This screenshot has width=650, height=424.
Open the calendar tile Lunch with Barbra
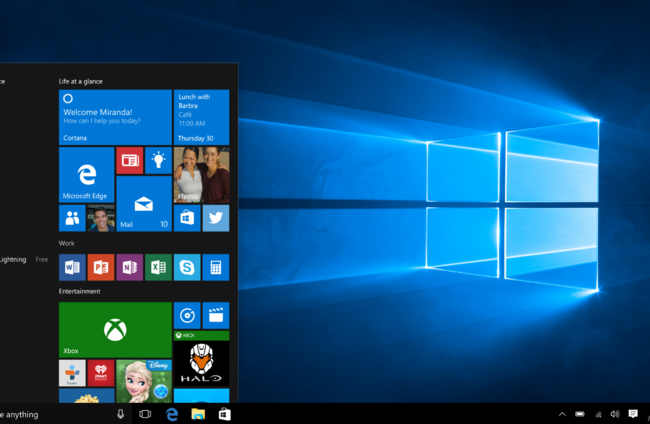(201, 117)
